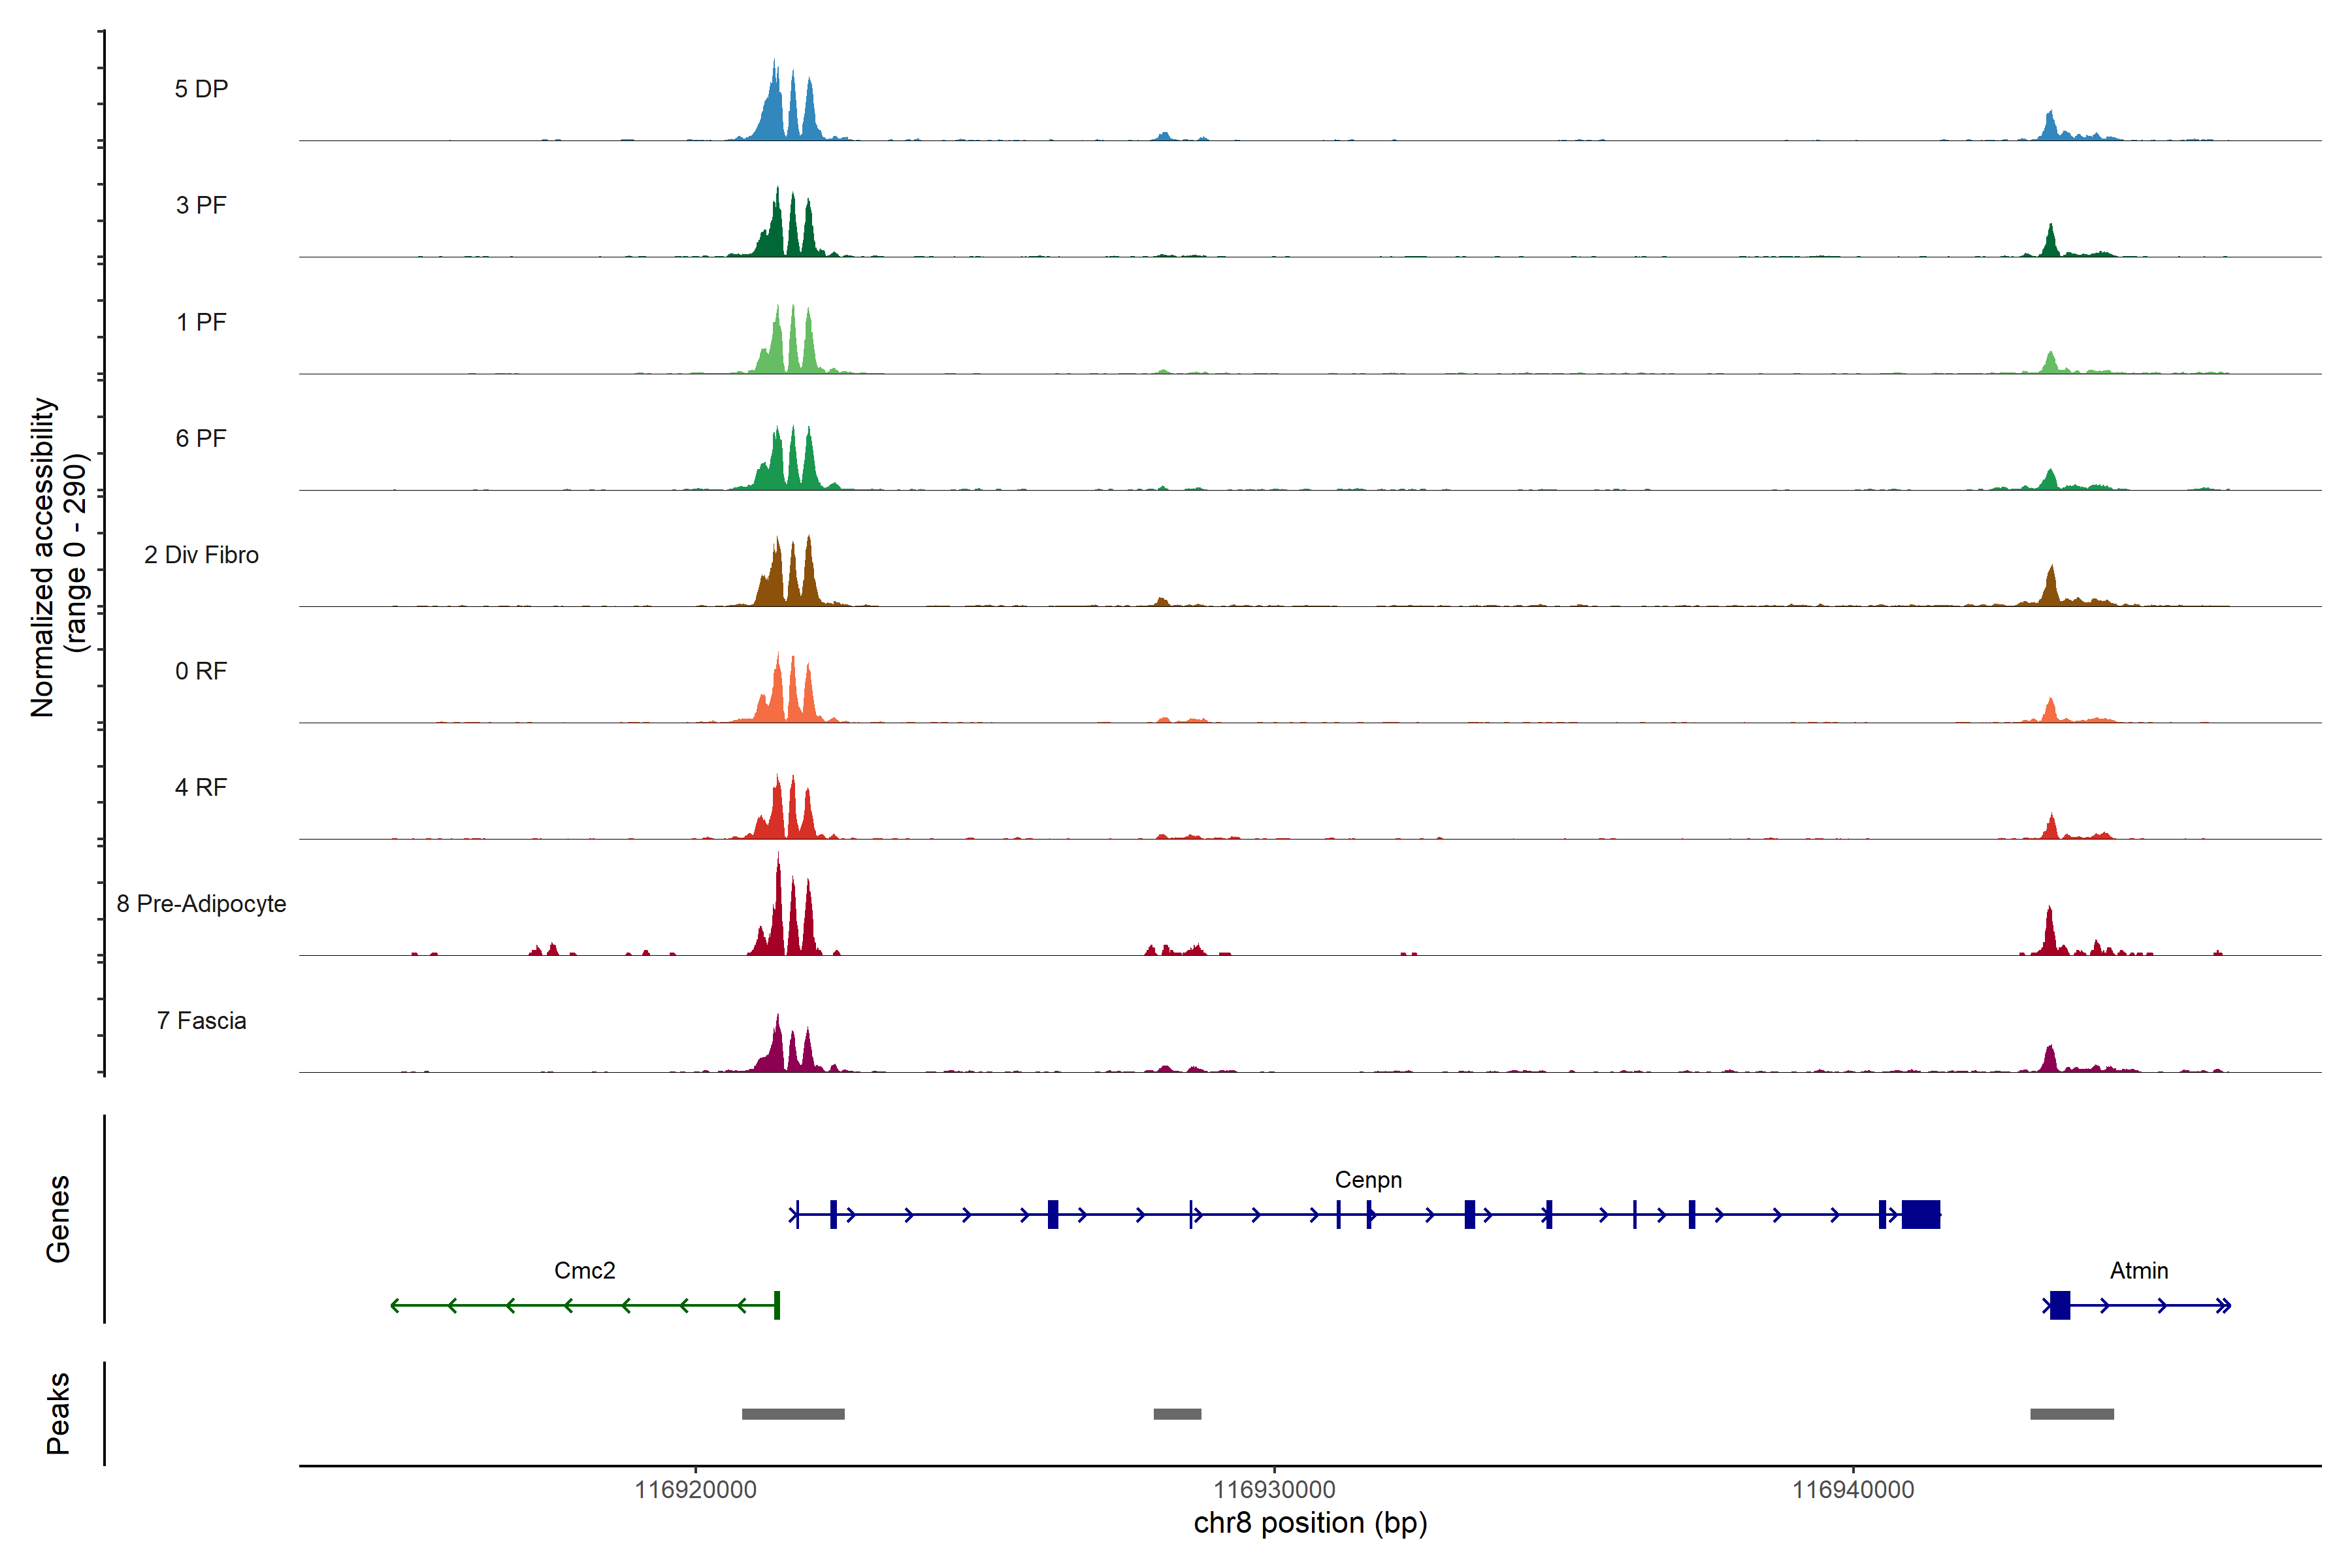Click the Cenpn gene name

pos(1368,1179)
